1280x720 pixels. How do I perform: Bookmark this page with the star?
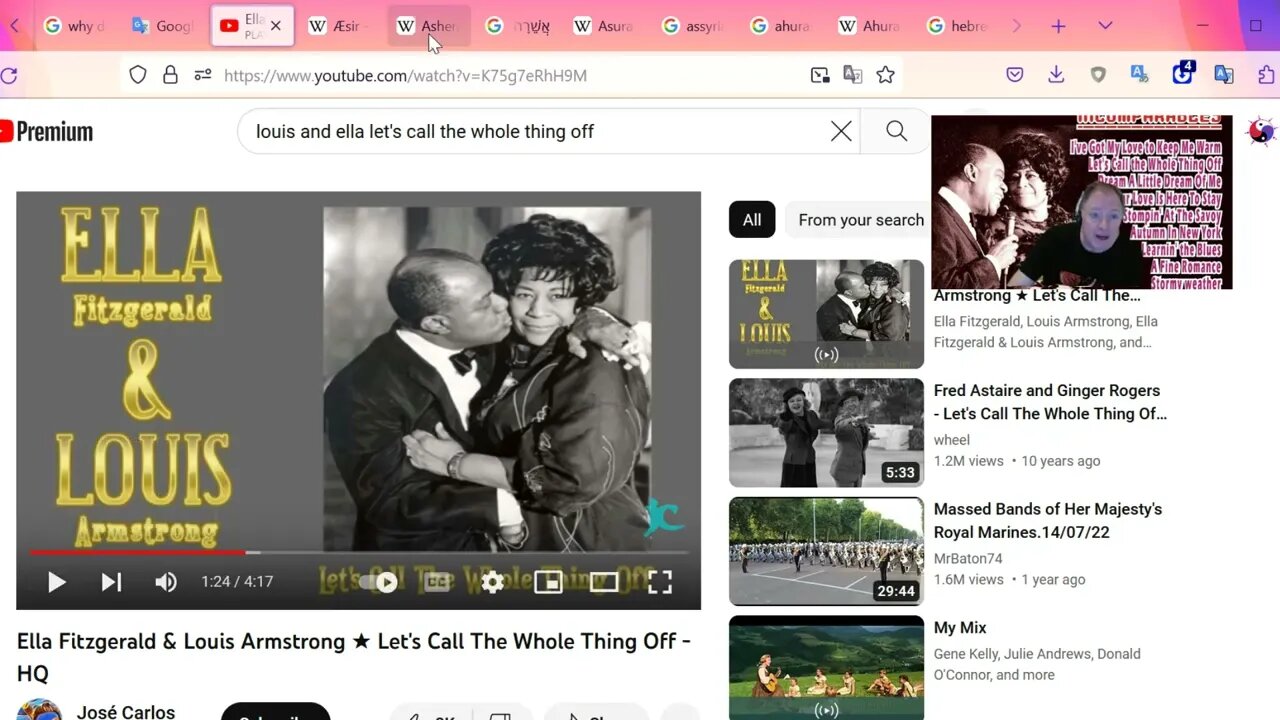pyautogui.click(x=885, y=75)
